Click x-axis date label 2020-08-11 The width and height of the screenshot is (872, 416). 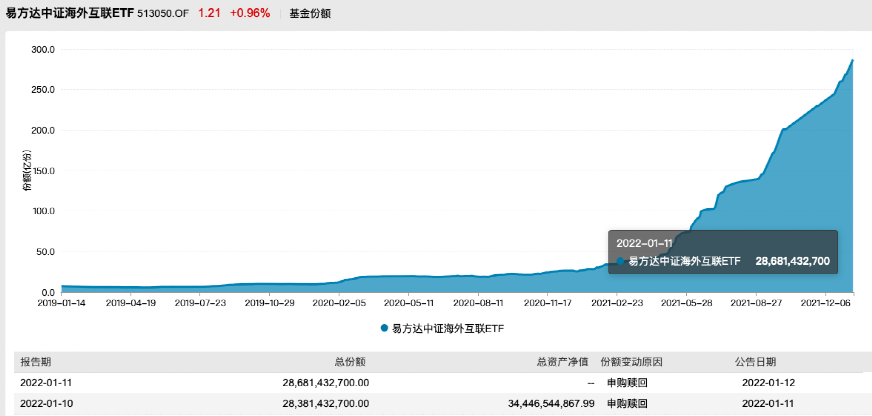(478, 304)
